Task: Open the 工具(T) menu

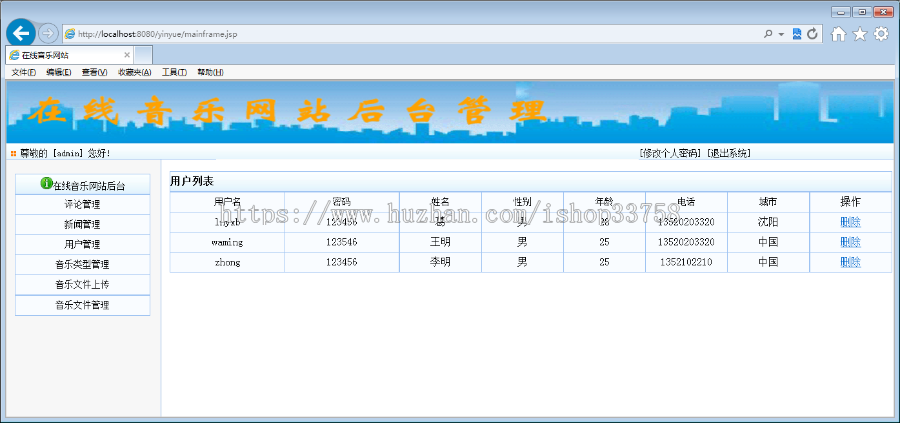Action: tap(174, 72)
